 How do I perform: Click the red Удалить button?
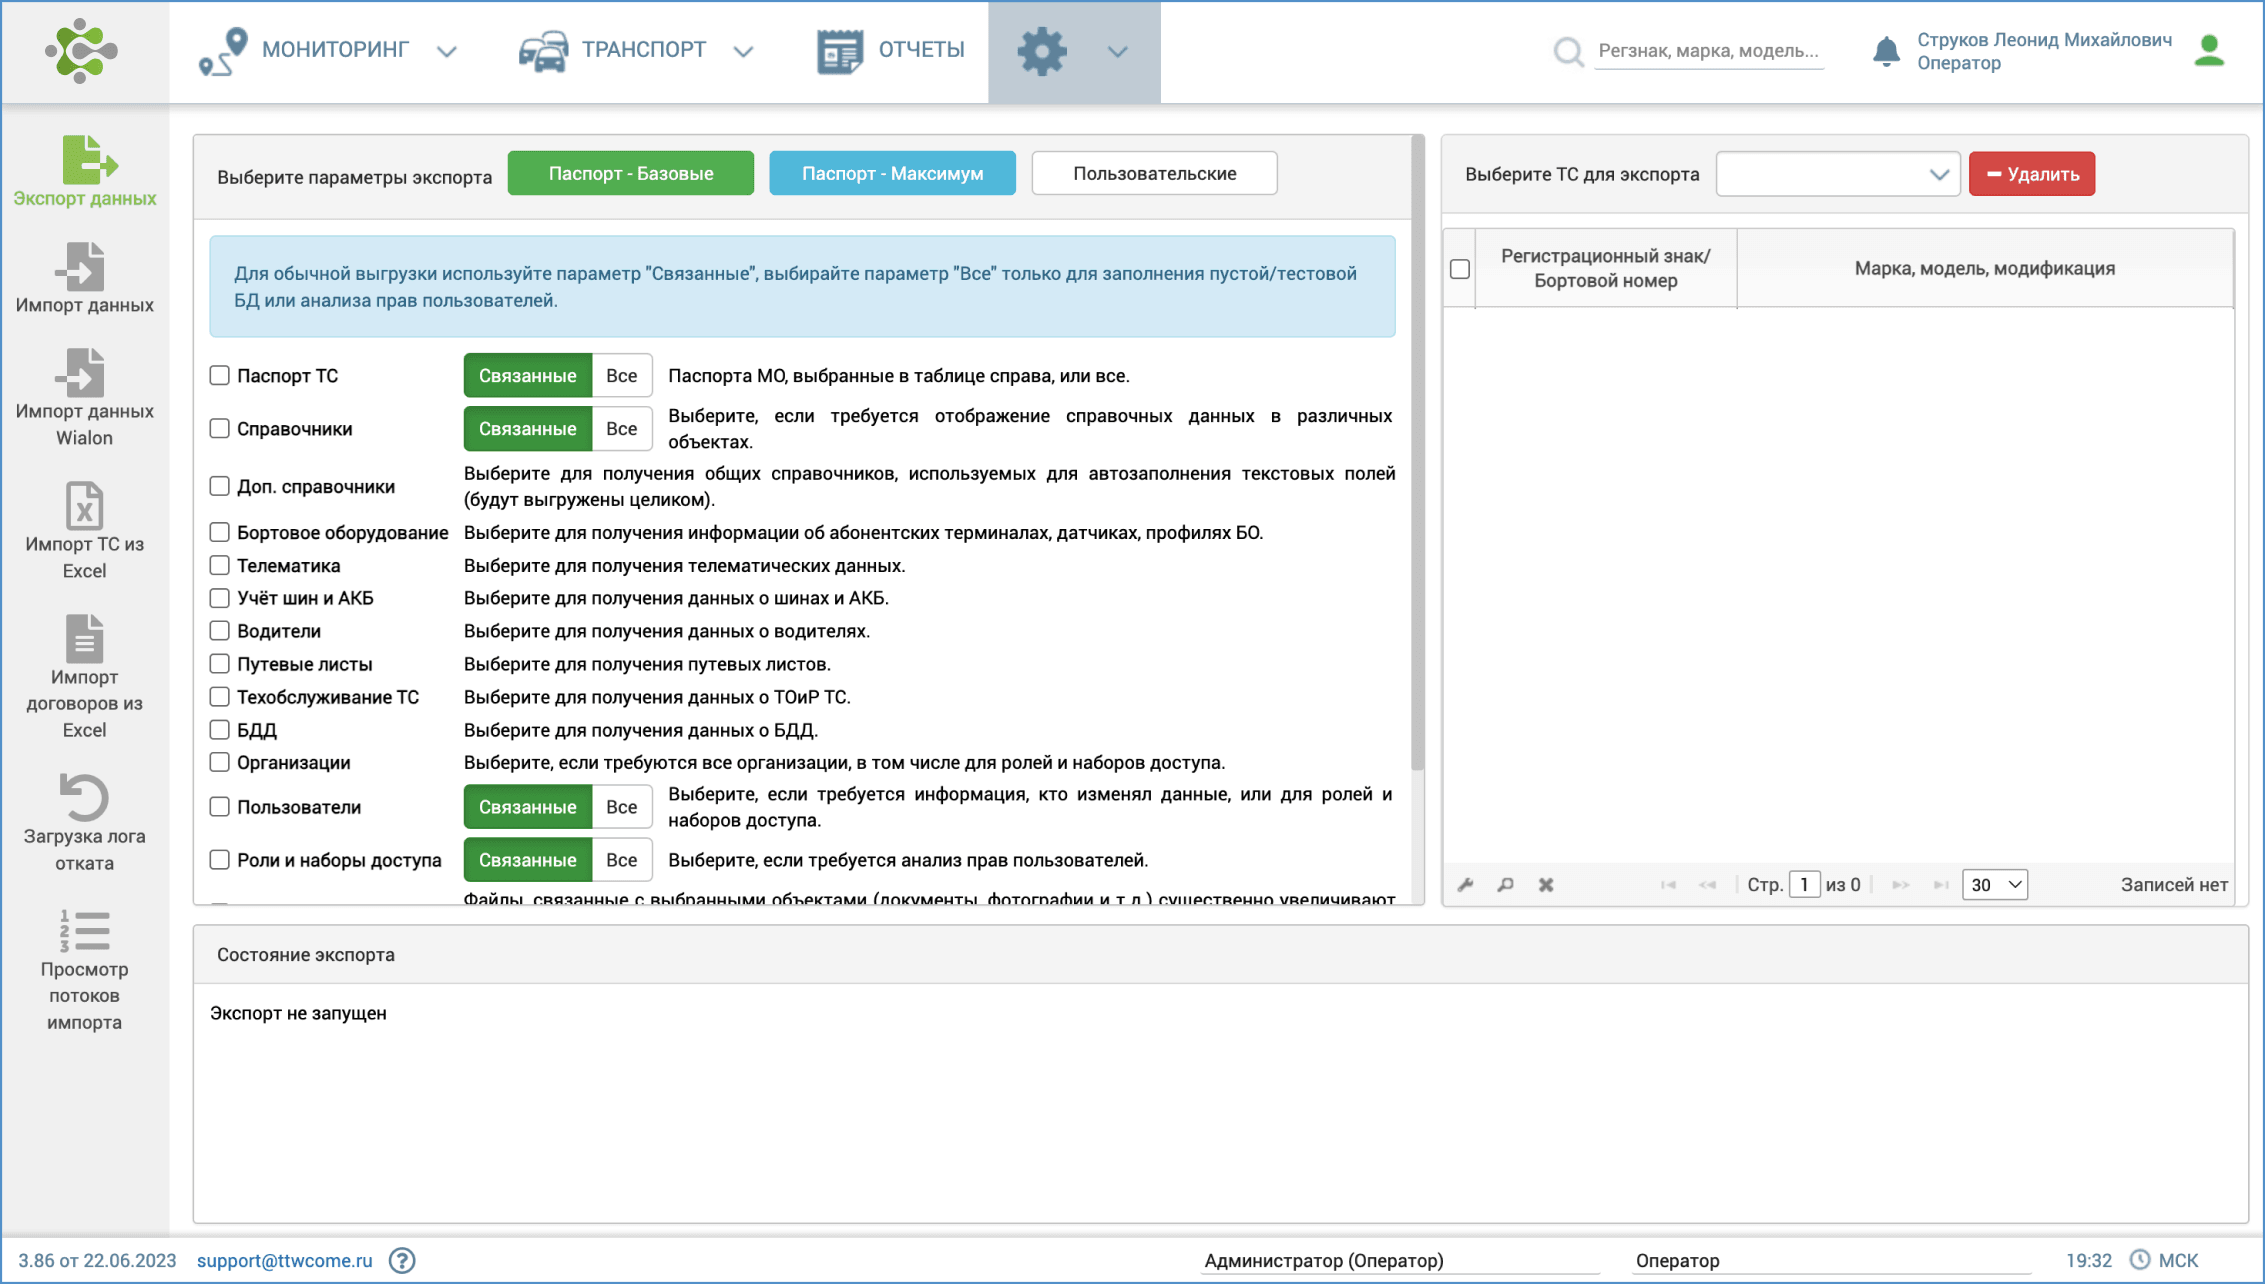2031,174
